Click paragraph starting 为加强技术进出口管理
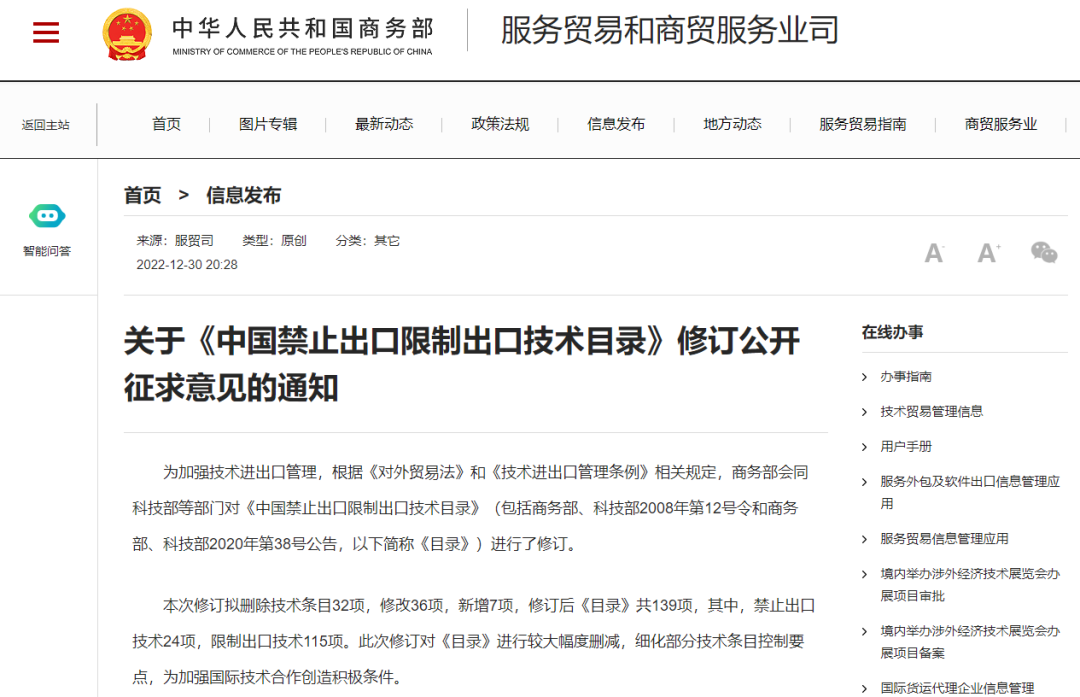Screen dimensions: 1080x697 [x=470, y=508]
